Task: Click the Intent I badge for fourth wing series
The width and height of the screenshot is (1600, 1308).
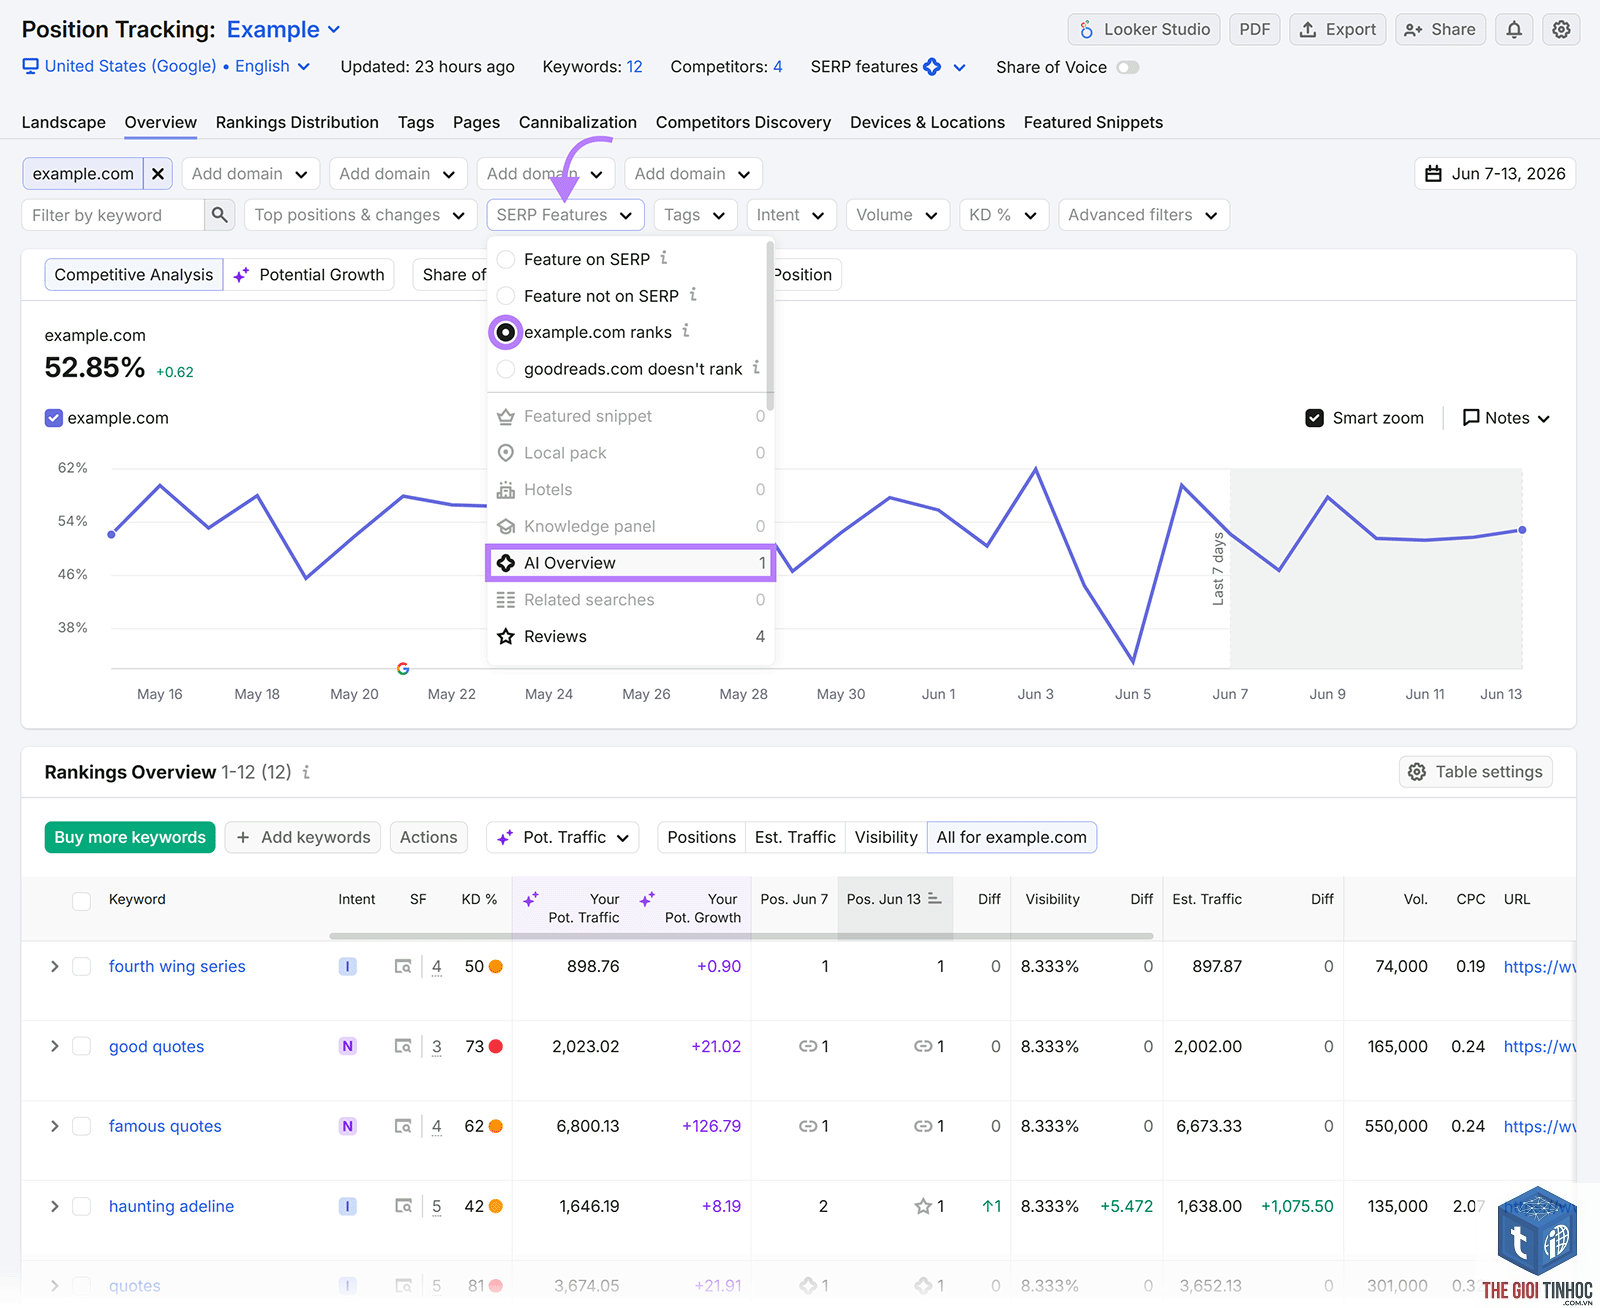Action: pos(347,966)
